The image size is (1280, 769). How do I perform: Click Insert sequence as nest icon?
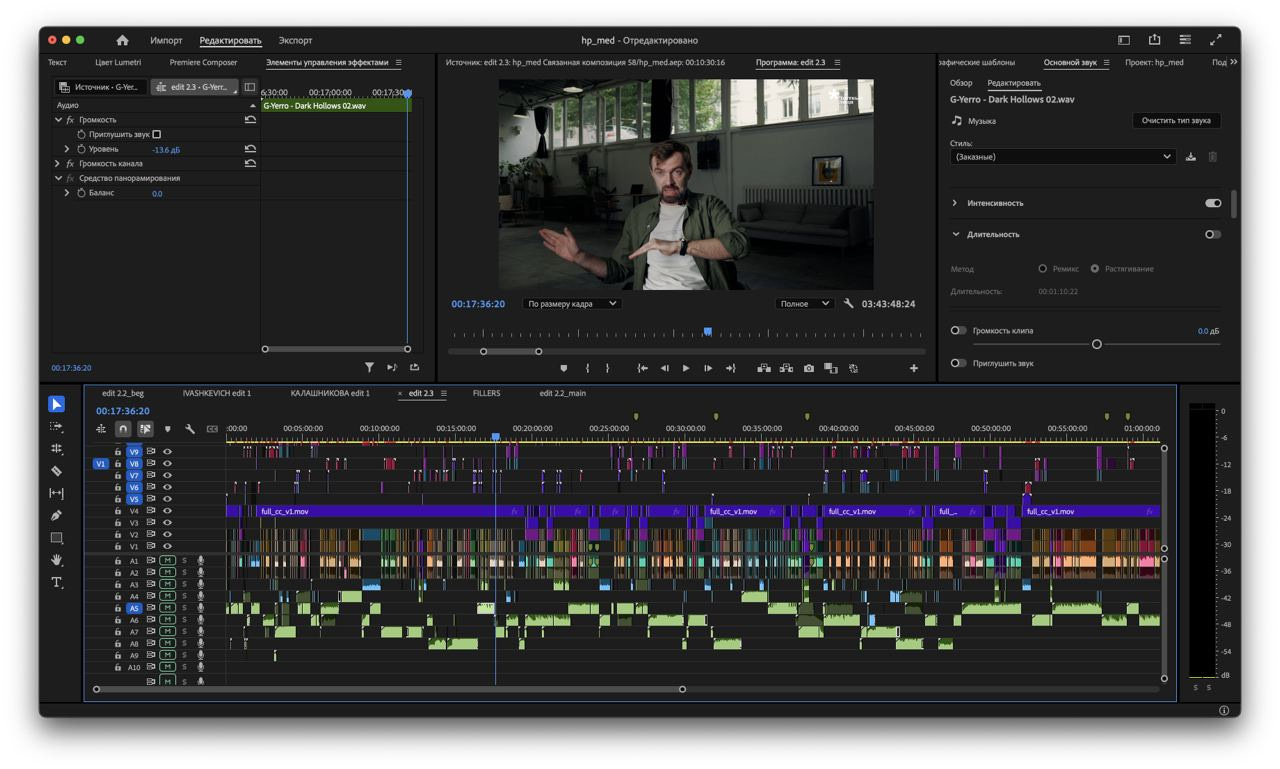pos(101,429)
